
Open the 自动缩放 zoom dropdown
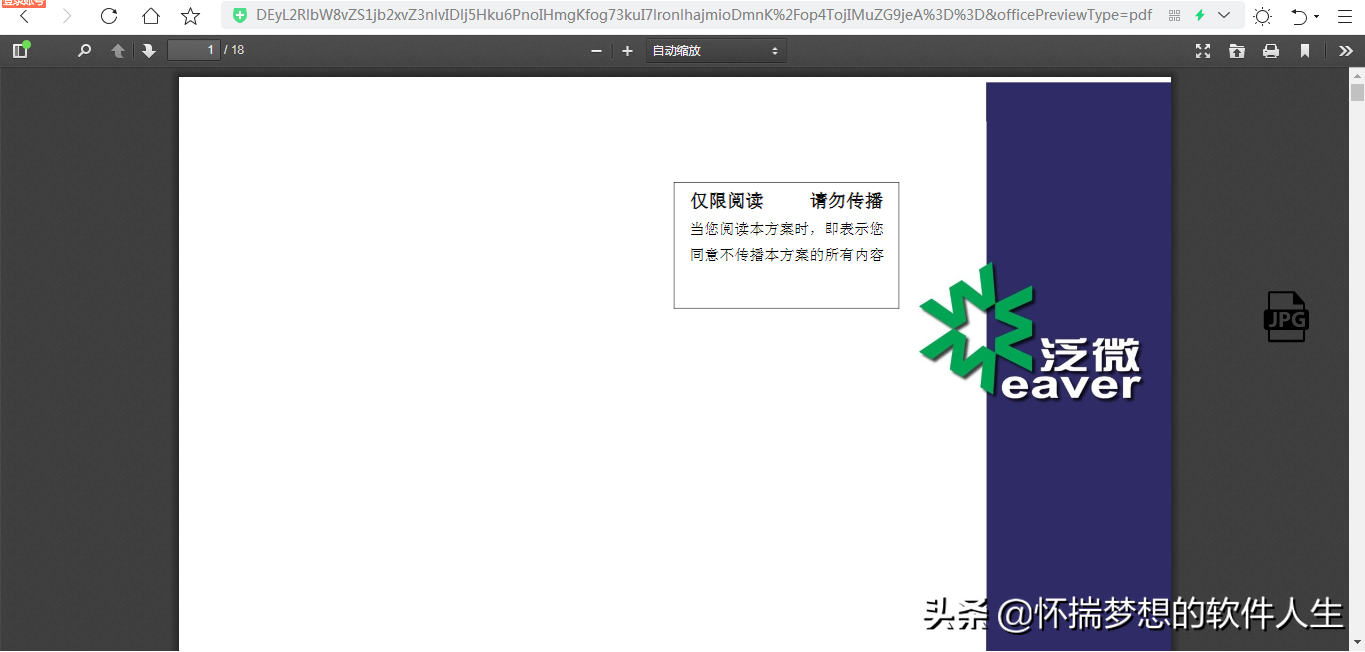coord(716,51)
